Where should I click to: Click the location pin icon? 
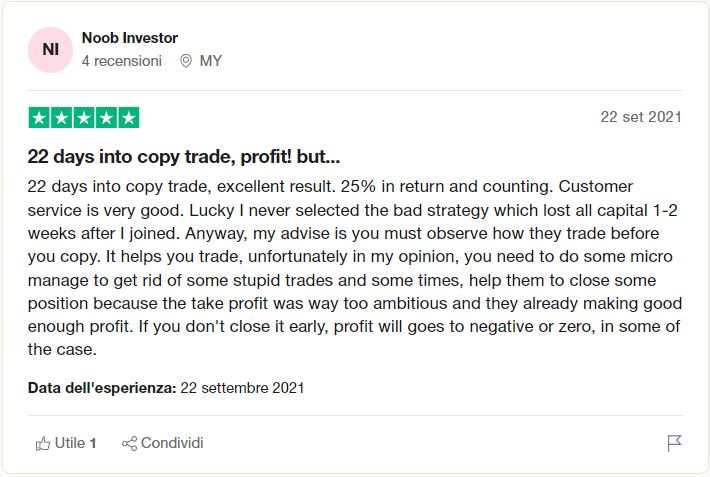(185, 61)
